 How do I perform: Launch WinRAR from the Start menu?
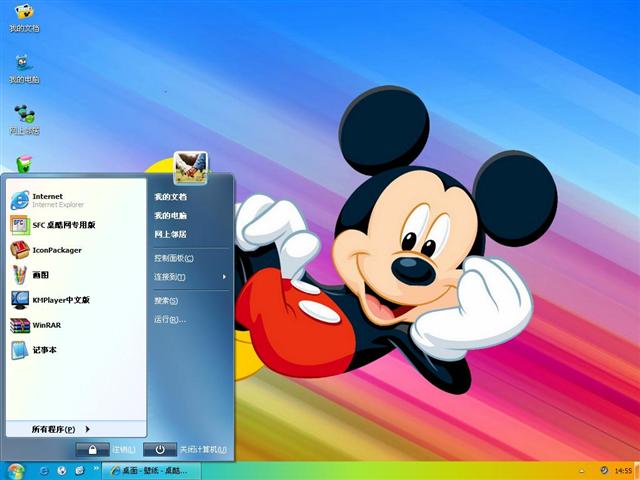45,325
